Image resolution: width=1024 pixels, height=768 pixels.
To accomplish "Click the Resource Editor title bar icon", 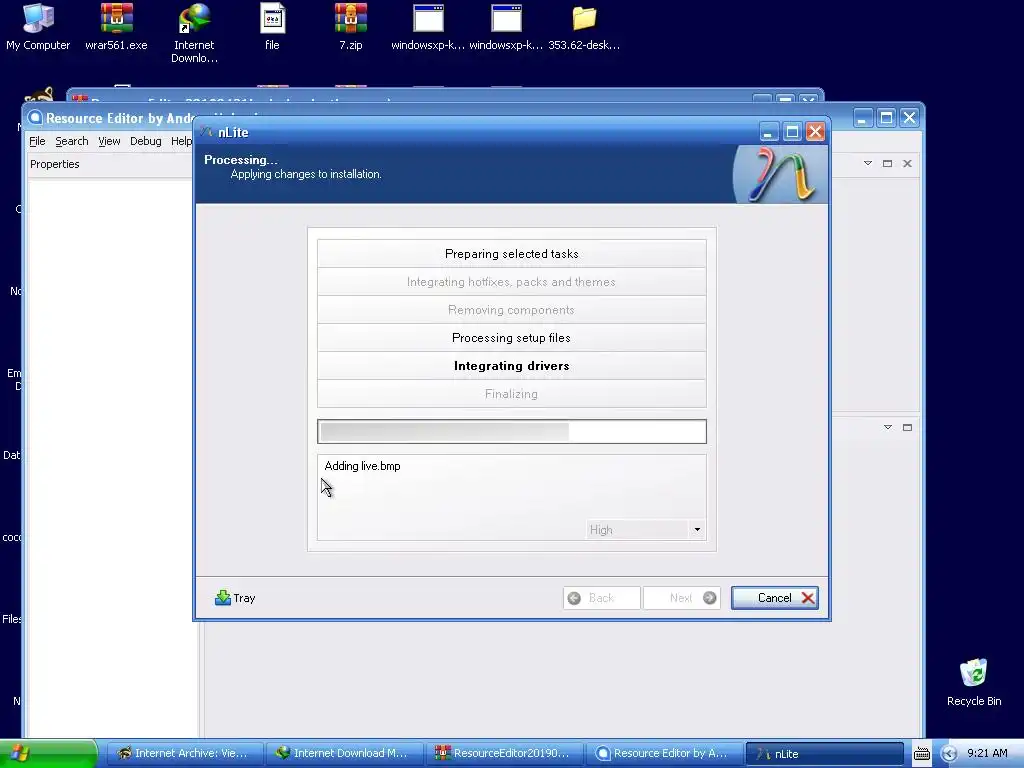I will [35, 118].
